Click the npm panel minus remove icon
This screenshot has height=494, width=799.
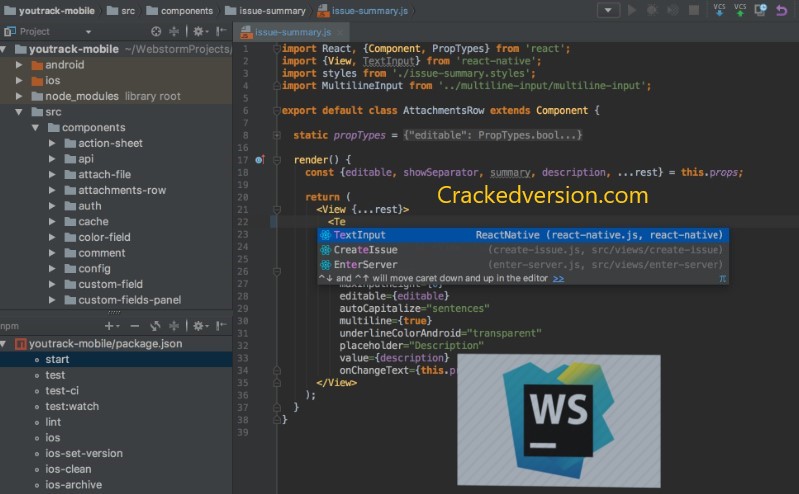(x=135, y=326)
